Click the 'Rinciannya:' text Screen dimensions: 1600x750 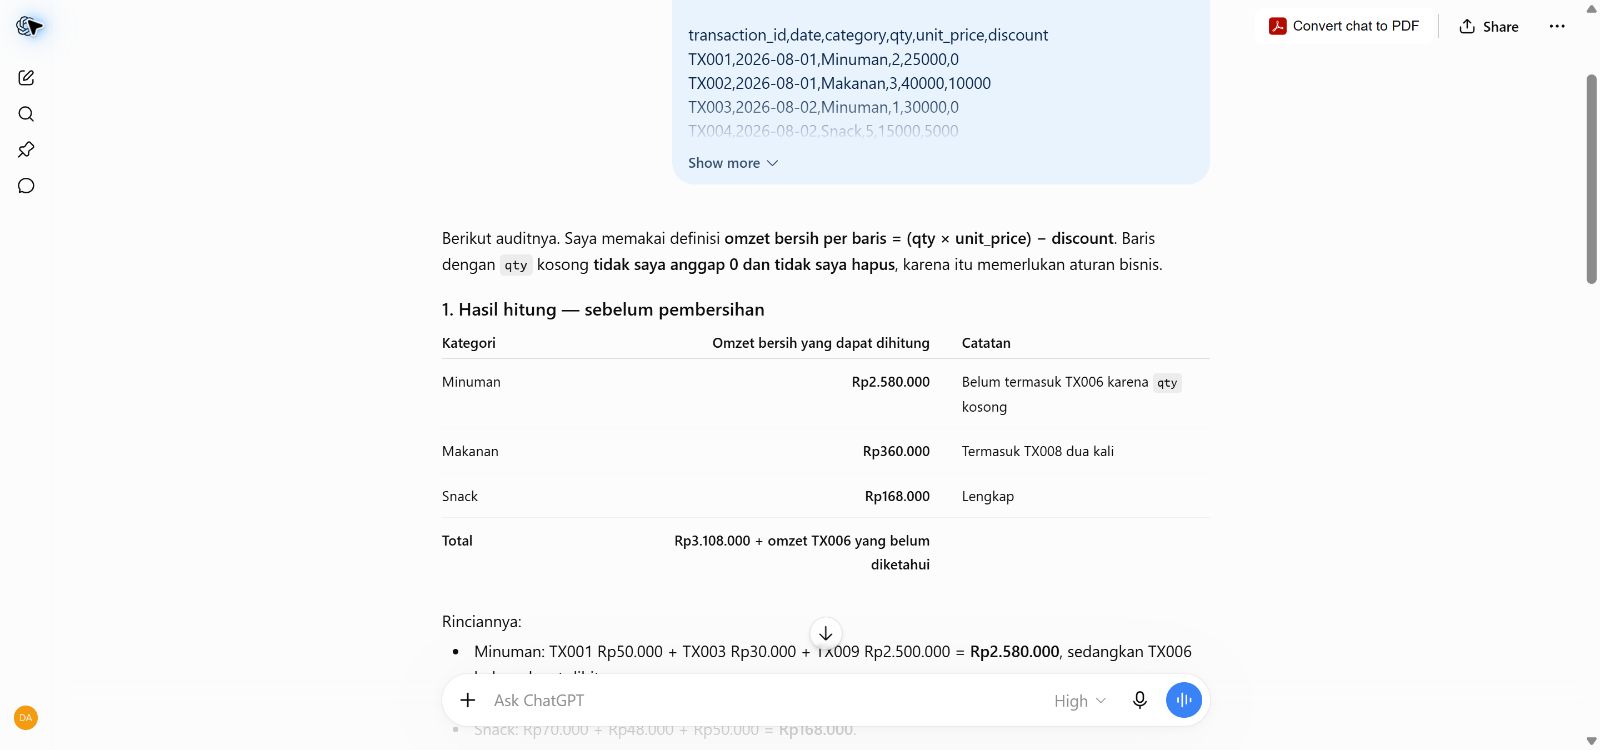(x=482, y=622)
